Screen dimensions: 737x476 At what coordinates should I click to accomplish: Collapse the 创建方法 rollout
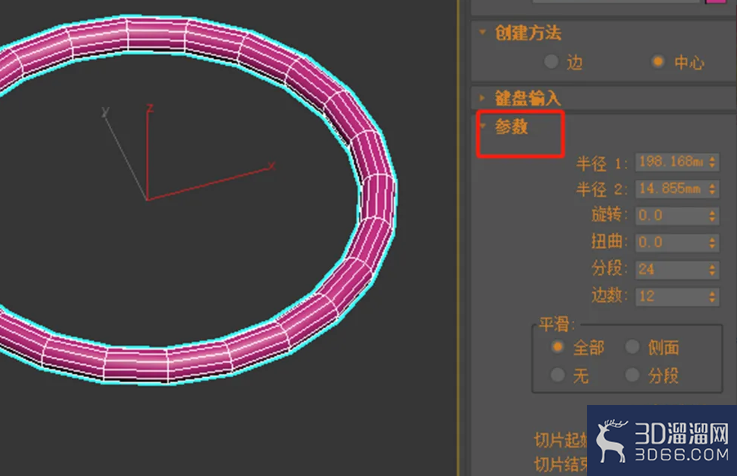482,32
